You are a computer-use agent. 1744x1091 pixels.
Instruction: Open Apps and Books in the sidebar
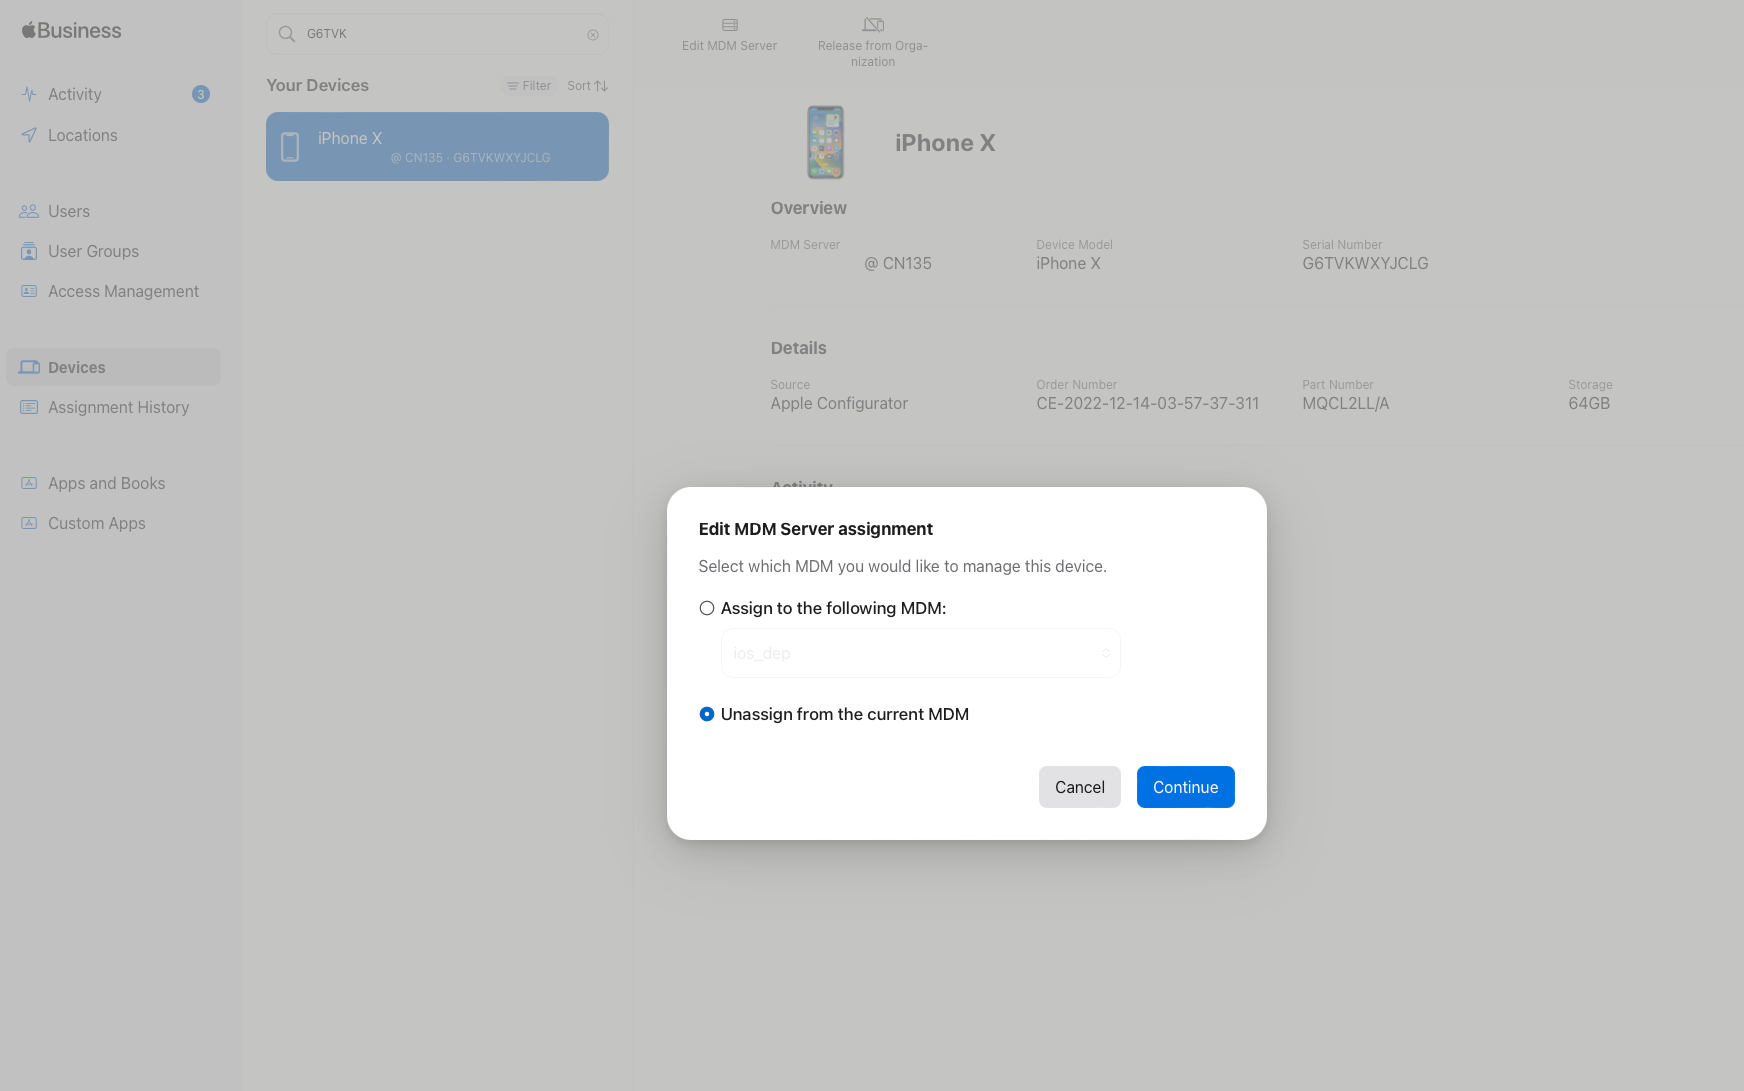coord(113,483)
